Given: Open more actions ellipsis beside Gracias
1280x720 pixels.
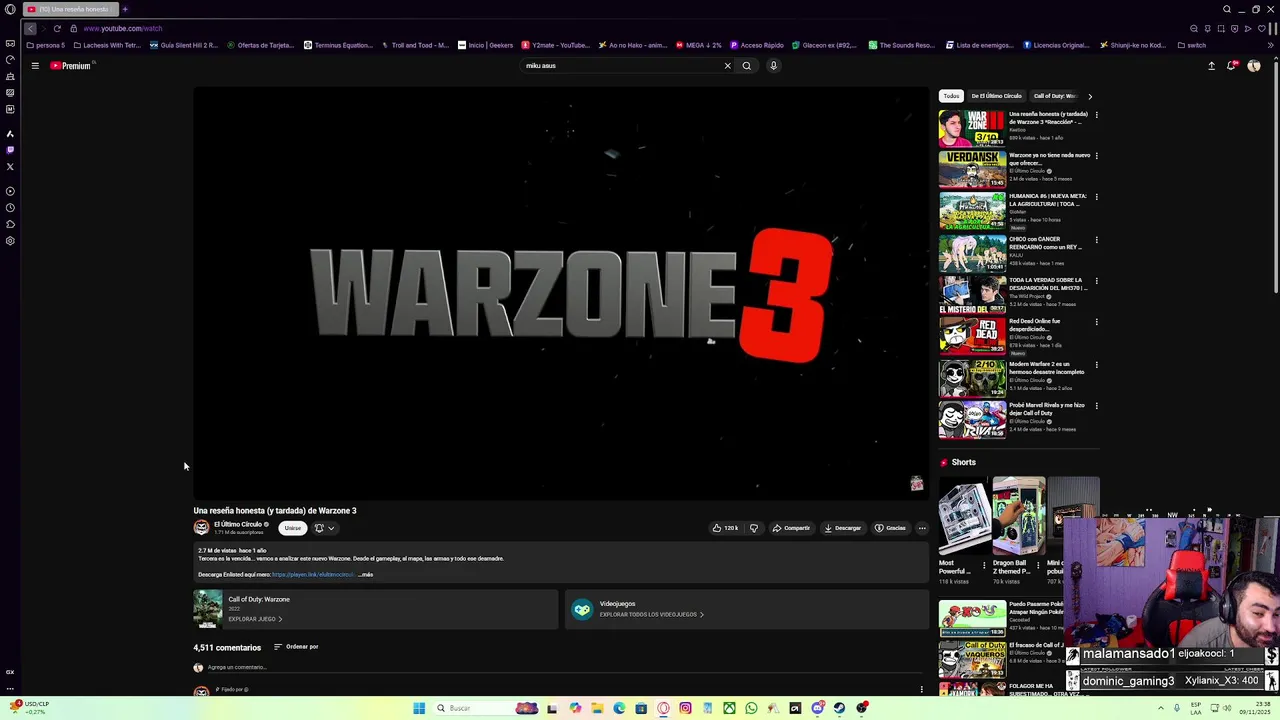Looking at the screenshot, I should click(922, 528).
